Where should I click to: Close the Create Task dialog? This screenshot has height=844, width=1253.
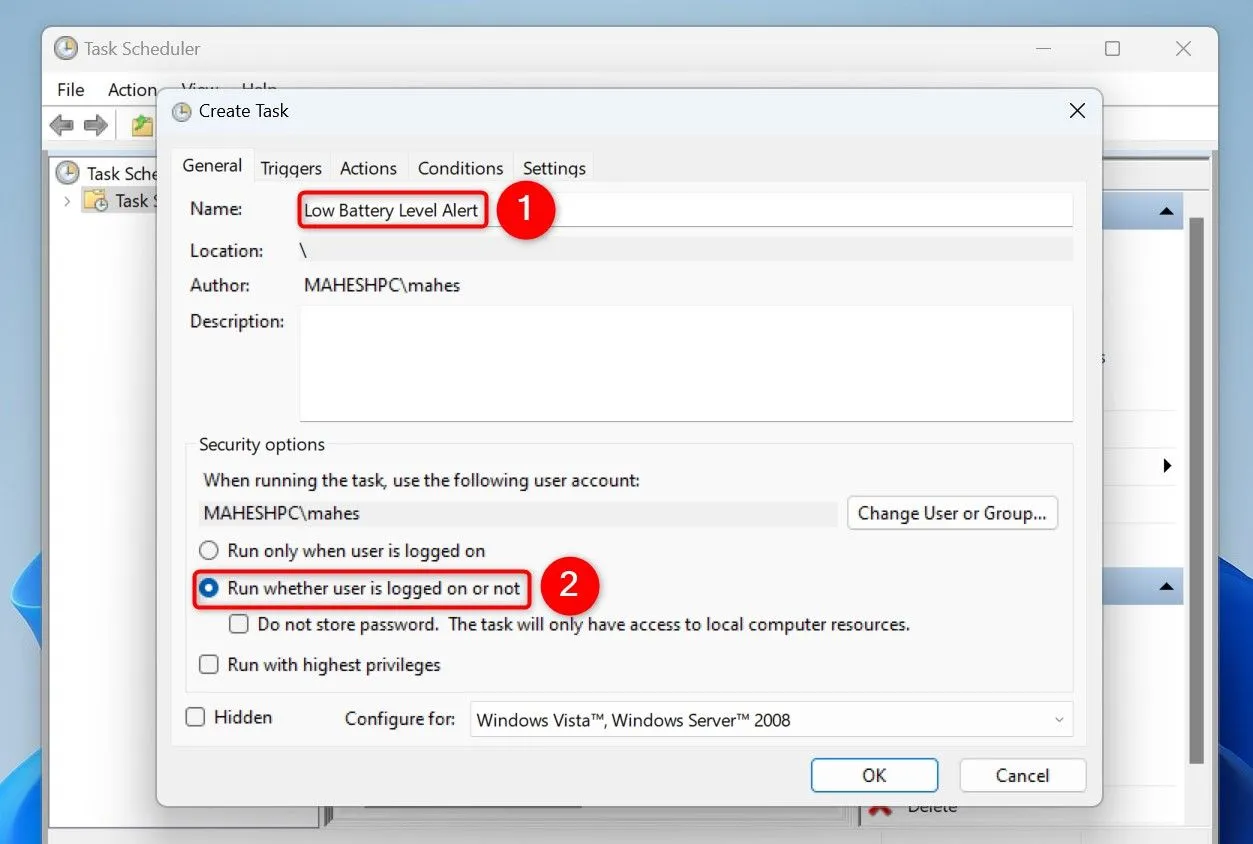point(1077,111)
